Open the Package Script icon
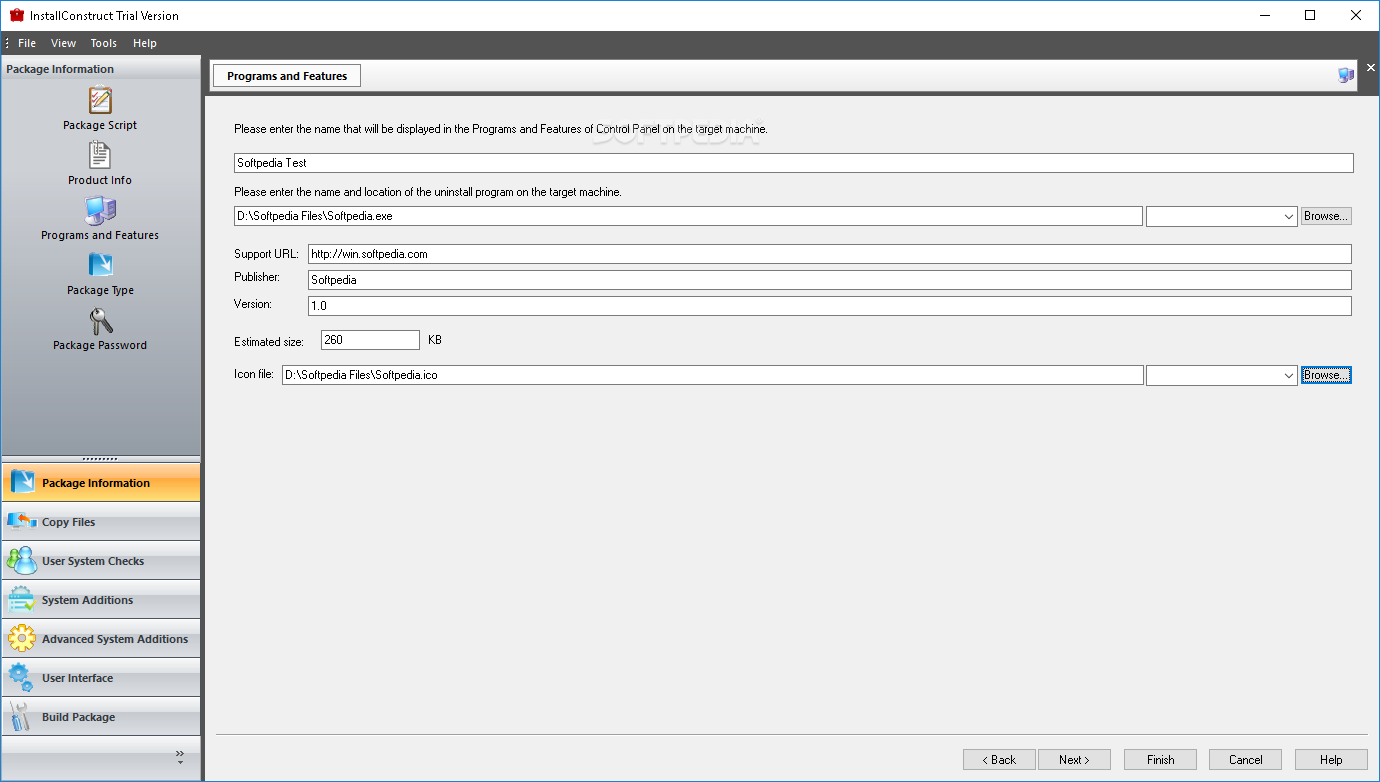Screen dimensions: 1380x782 point(100,100)
